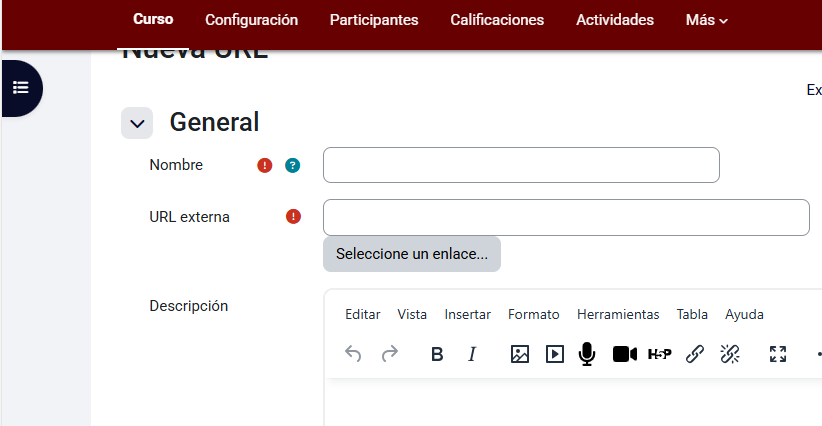Toggle italic formatting in description editor
The height and width of the screenshot is (426, 822).
473,353
